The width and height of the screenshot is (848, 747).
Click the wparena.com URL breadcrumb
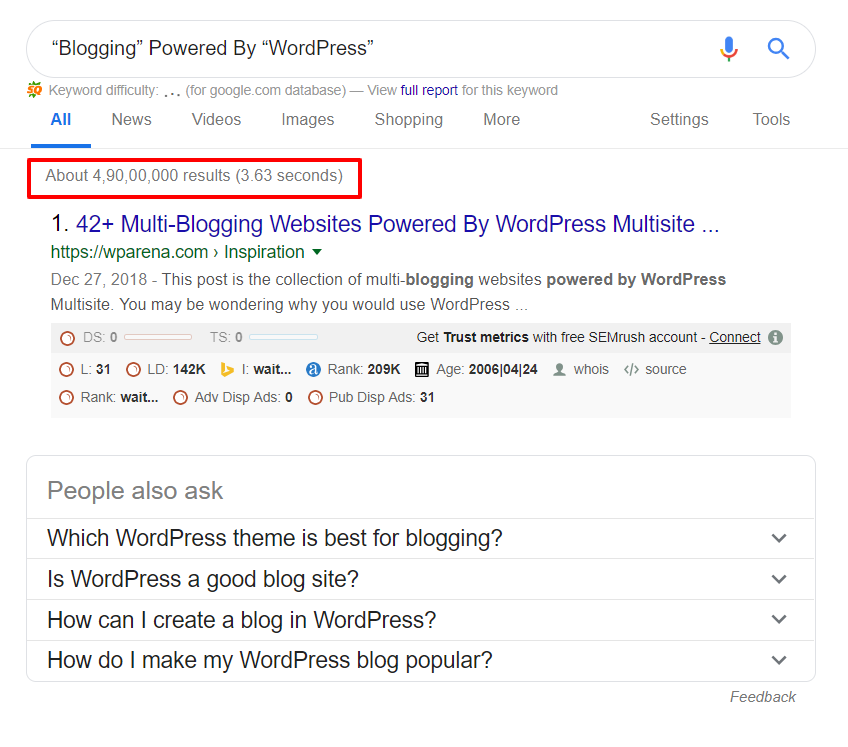177,252
